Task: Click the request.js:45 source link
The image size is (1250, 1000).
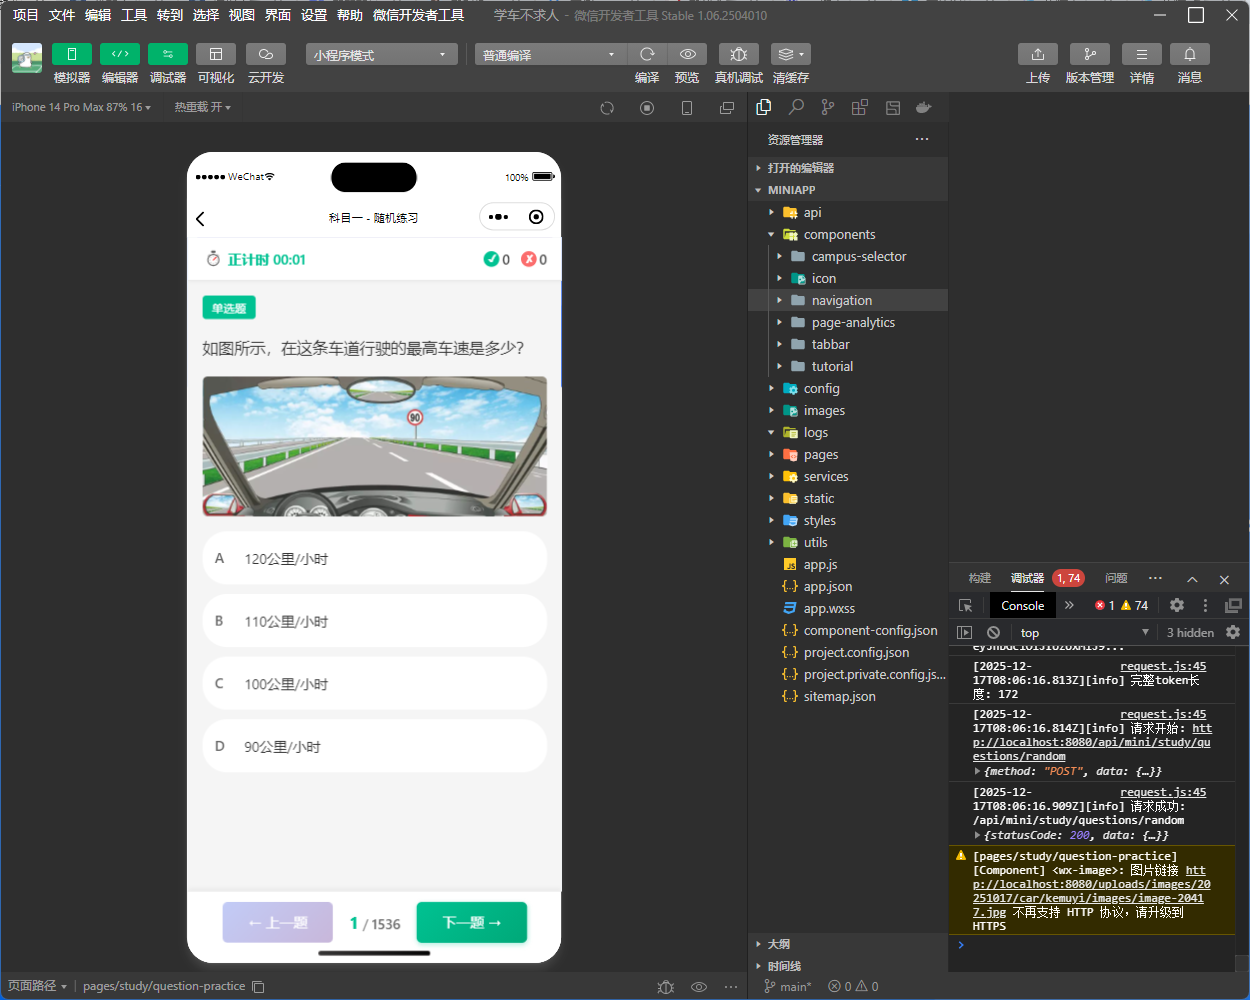Action: [x=1163, y=666]
